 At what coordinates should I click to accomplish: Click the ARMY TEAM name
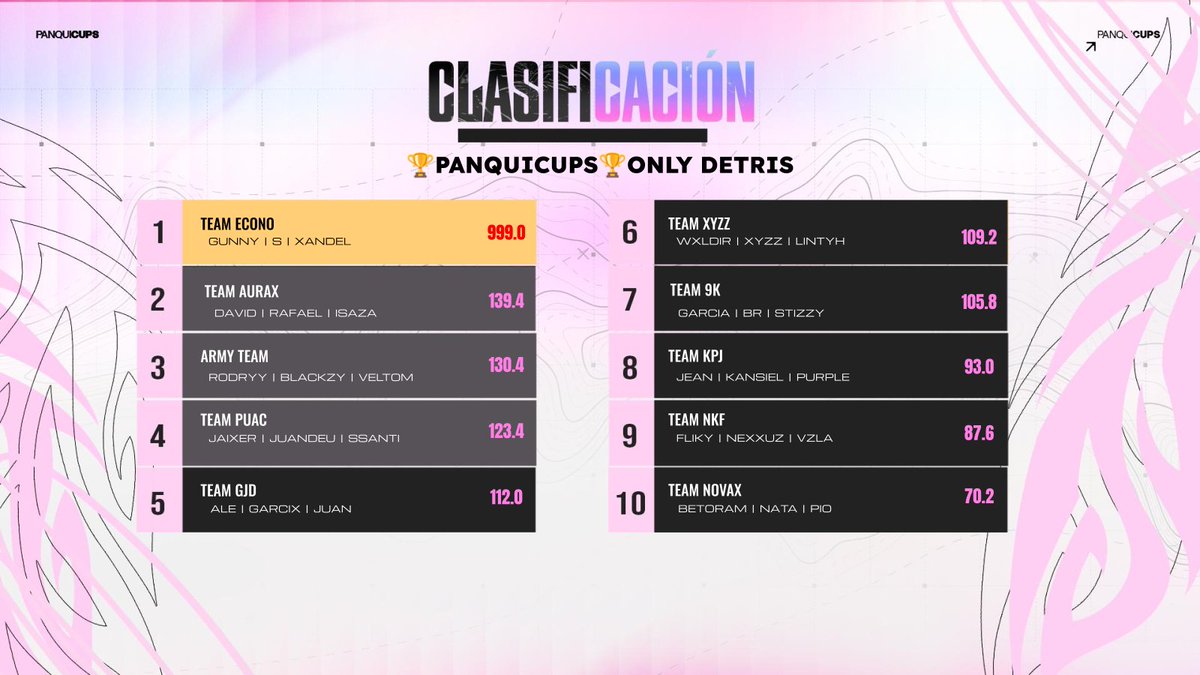(x=234, y=357)
